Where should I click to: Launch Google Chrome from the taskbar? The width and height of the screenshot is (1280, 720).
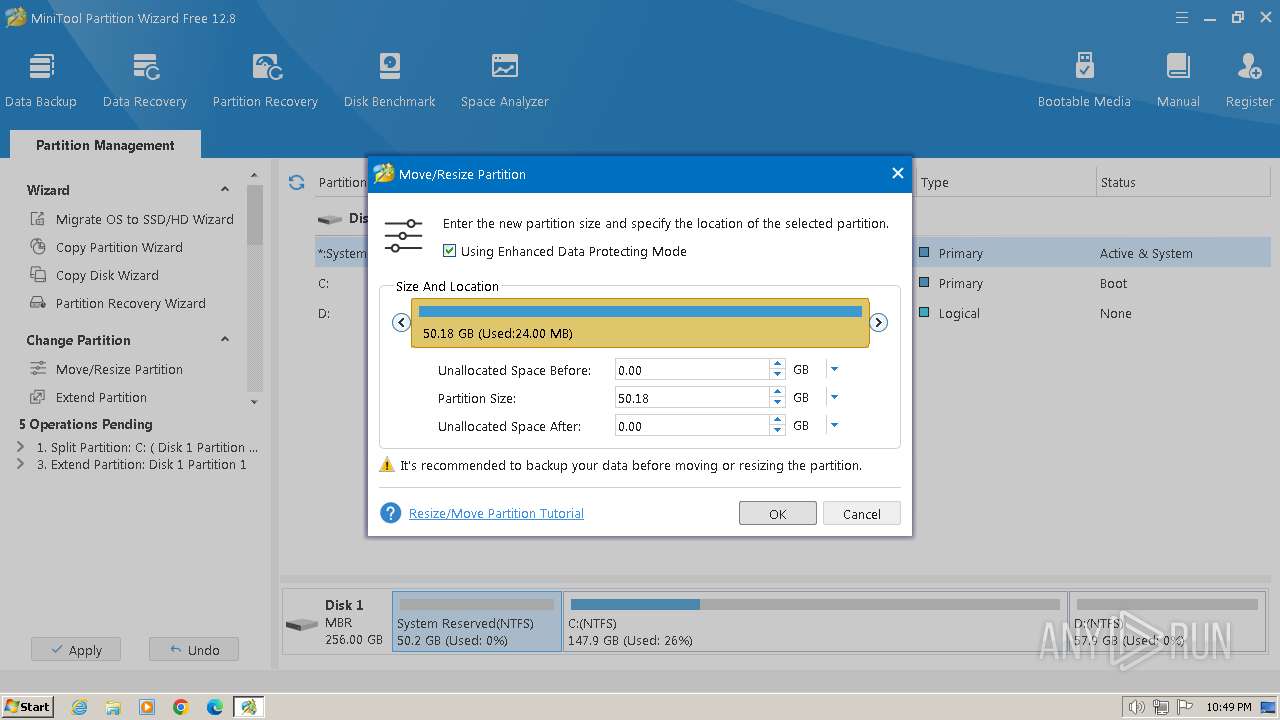181,707
